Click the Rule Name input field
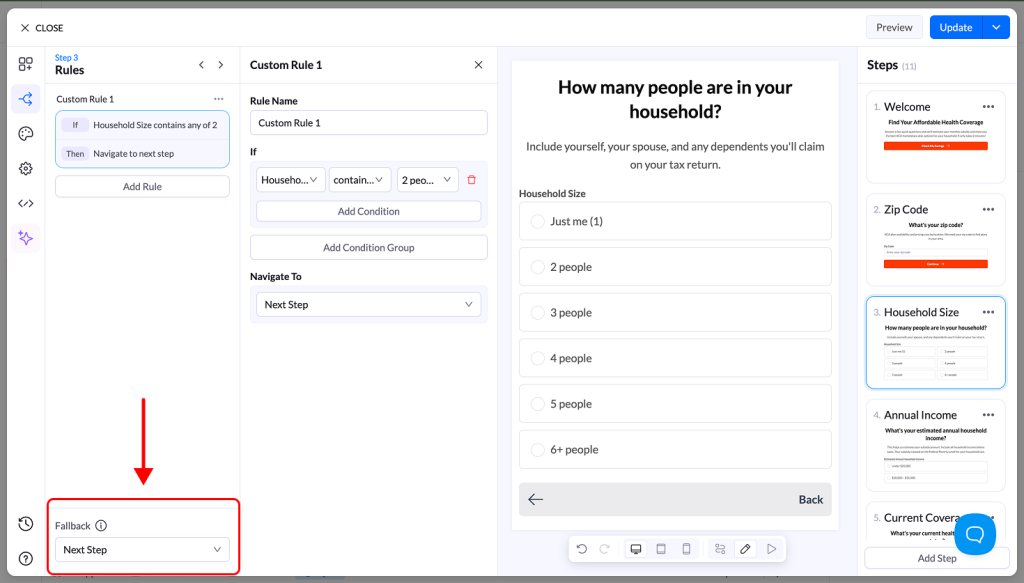The width and height of the screenshot is (1024, 583). pos(368,123)
